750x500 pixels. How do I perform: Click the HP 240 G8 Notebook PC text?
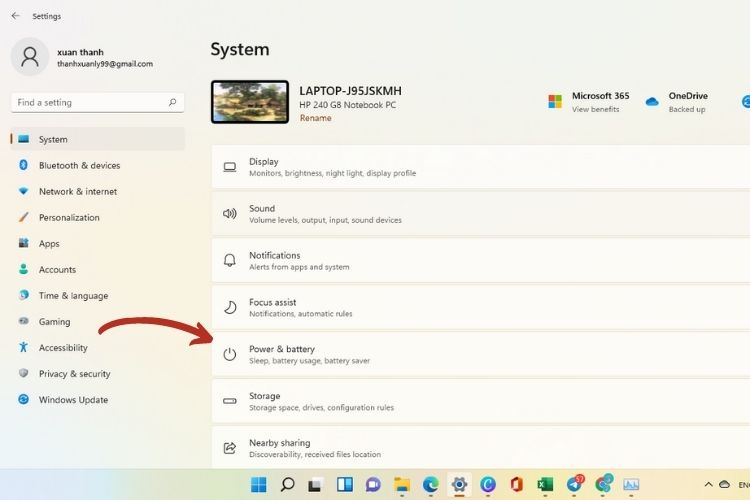pyautogui.click(x=347, y=105)
